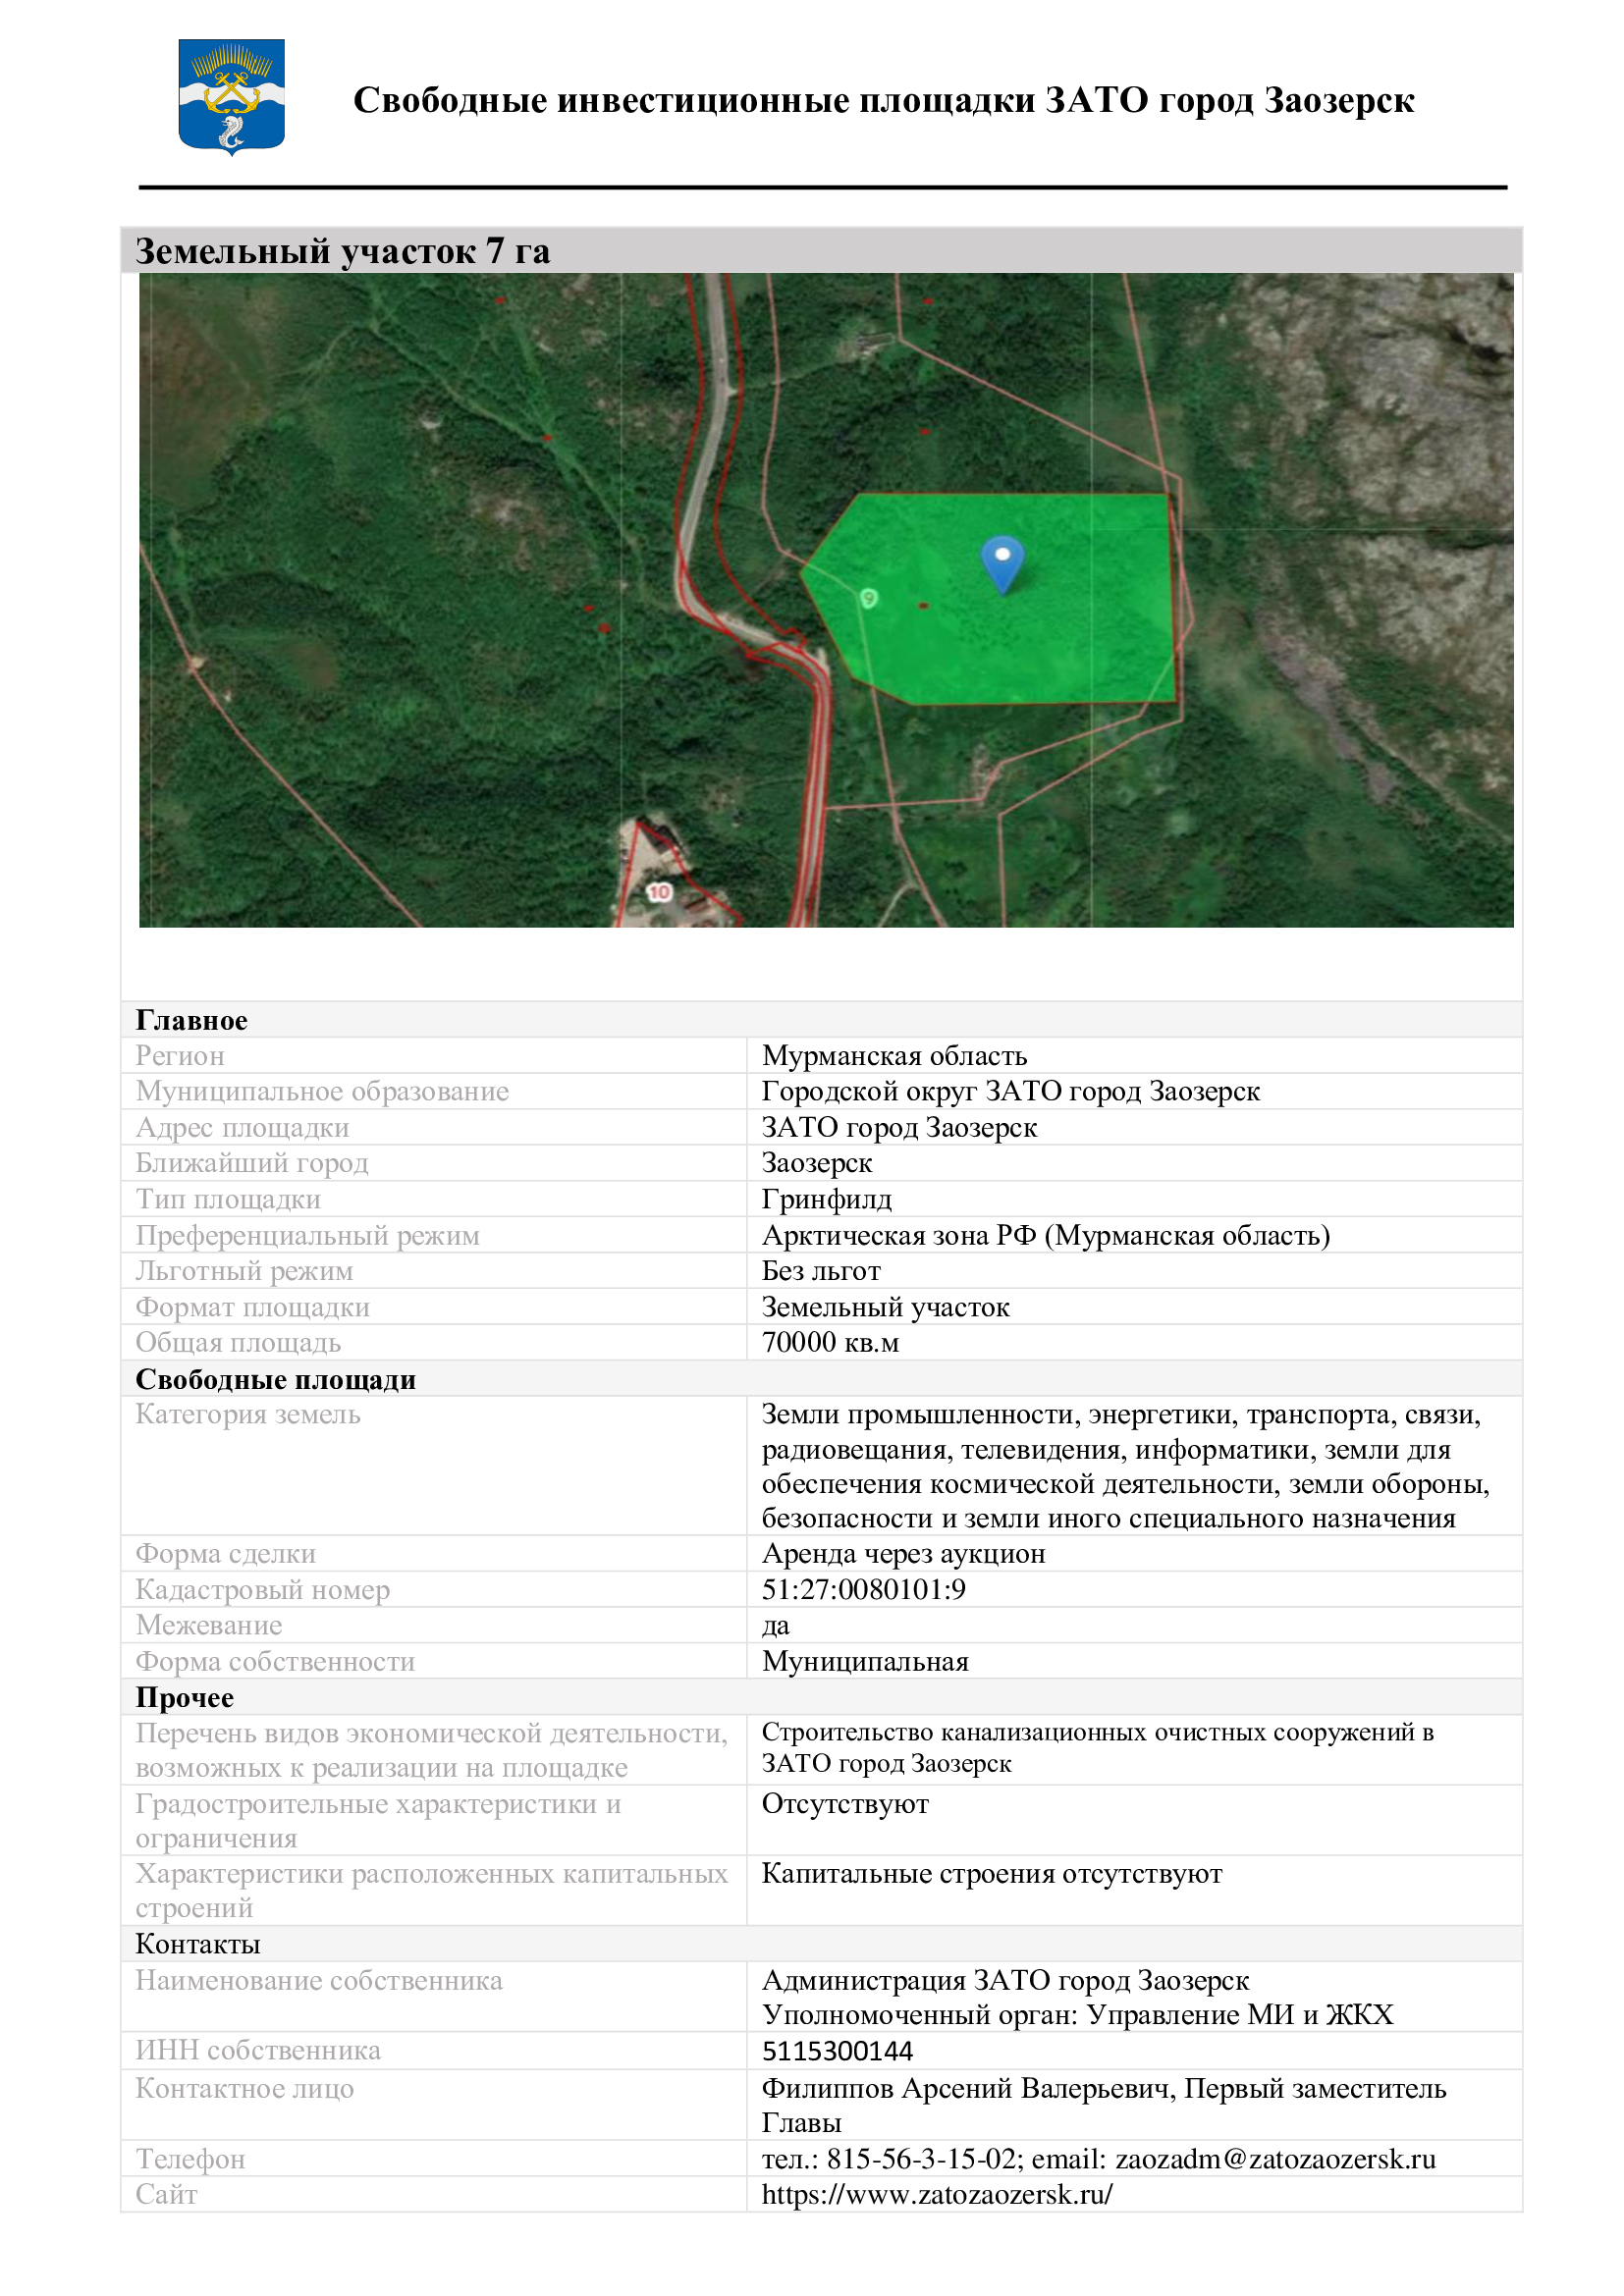The image size is (1624, 2296).
Task: Click the page title about investment sites
Action: click(x=883, y=100)
